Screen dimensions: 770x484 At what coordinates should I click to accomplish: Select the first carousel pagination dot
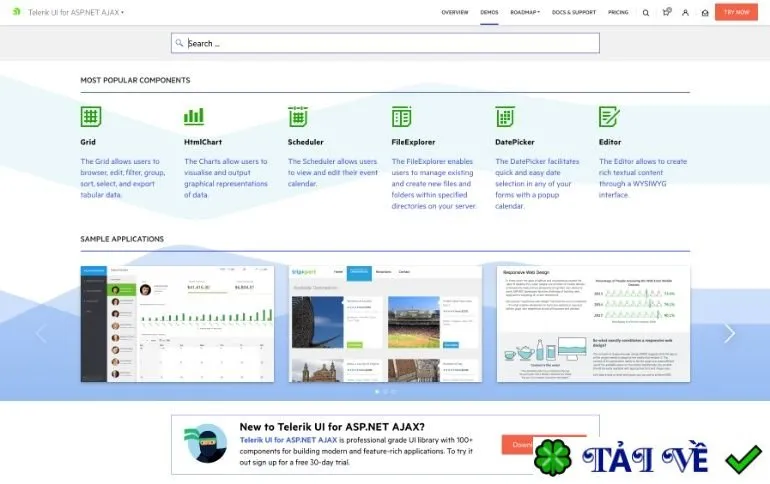coord(377,392)
